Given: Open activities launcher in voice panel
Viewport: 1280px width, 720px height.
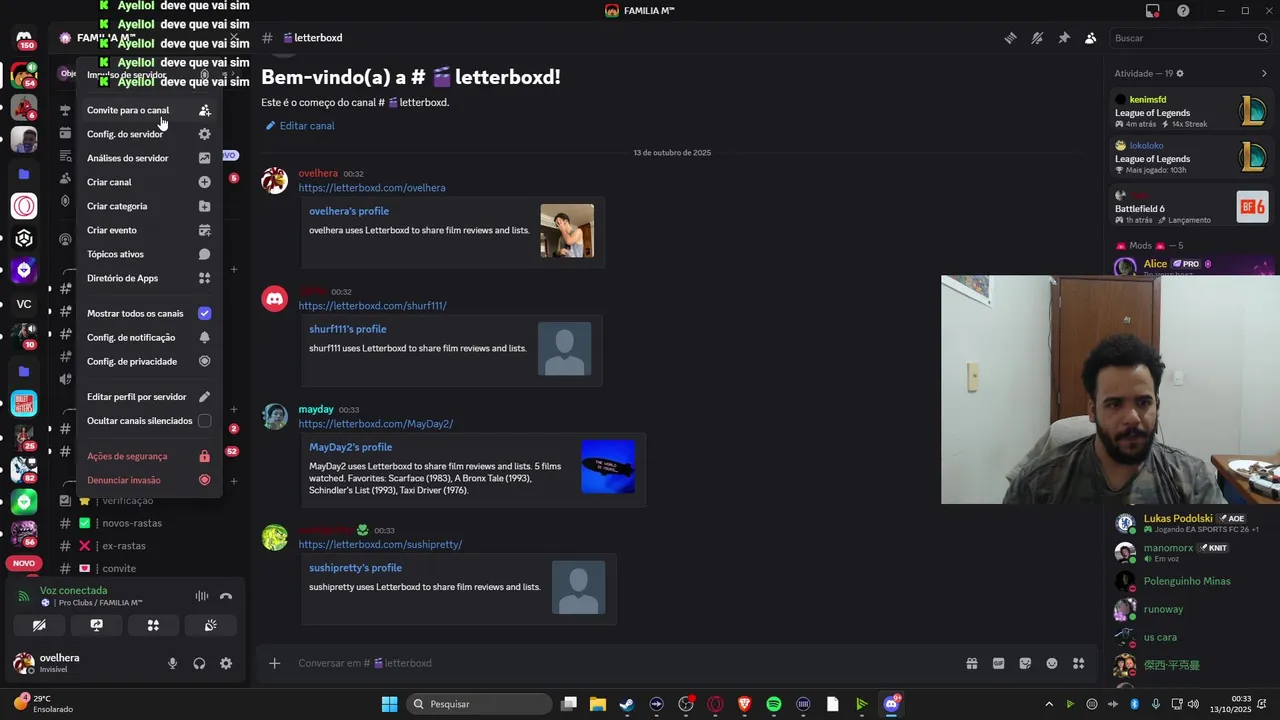Looking at the screenshot, I should coord(153,625).
